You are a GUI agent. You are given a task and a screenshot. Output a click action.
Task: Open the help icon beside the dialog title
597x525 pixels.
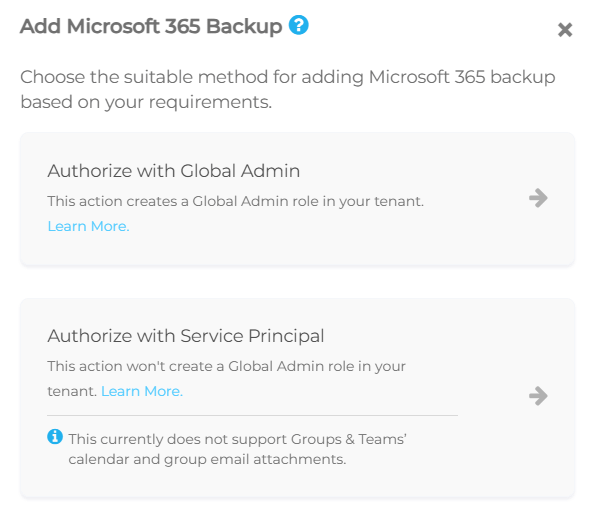point(298,25)
